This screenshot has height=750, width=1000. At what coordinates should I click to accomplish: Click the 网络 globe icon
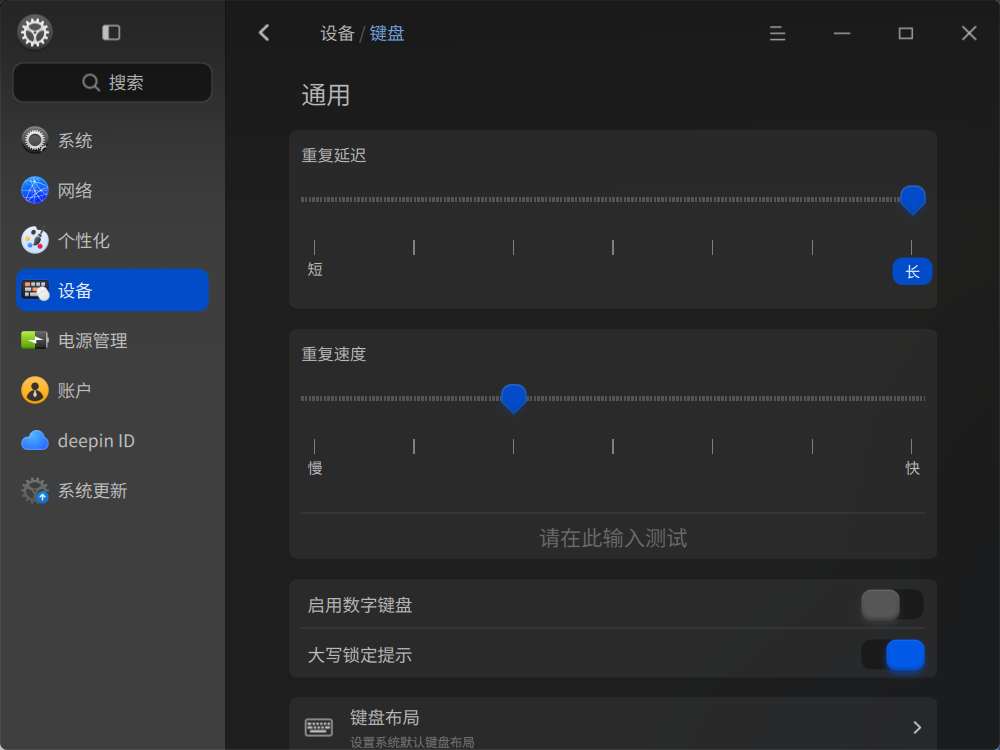click(34, 190)
